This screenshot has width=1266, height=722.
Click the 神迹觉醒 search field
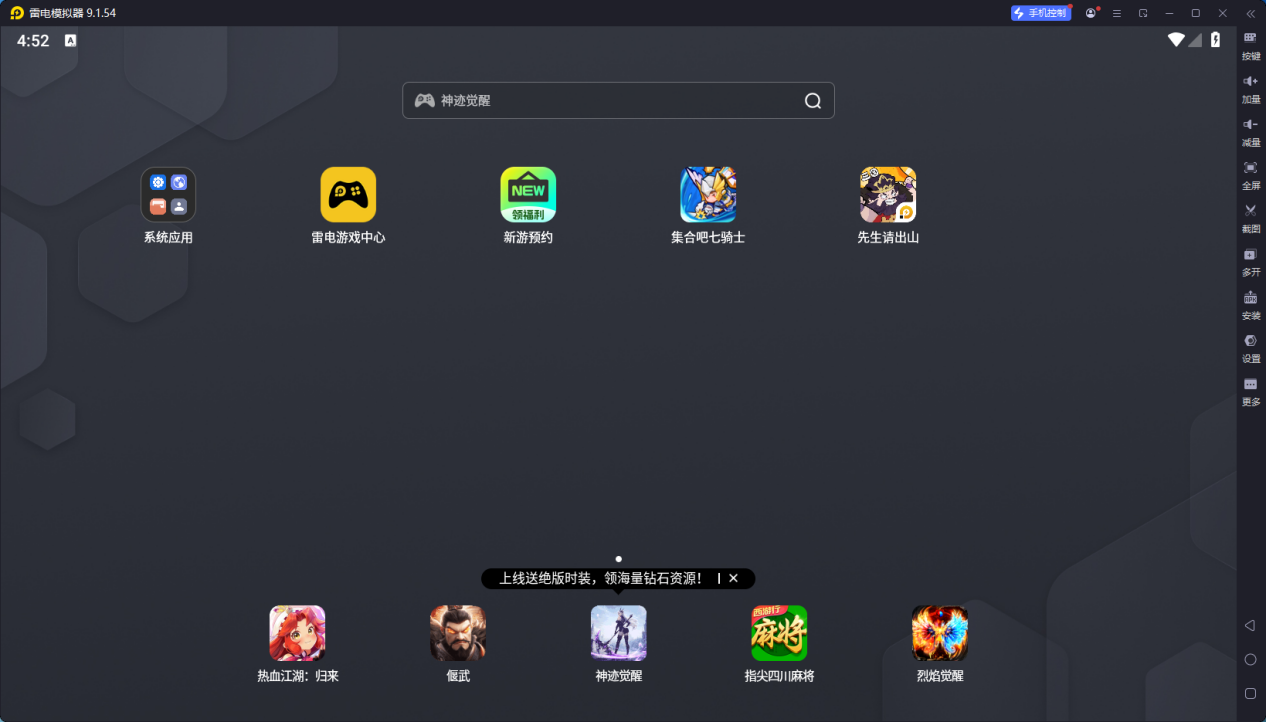point(618,100)
